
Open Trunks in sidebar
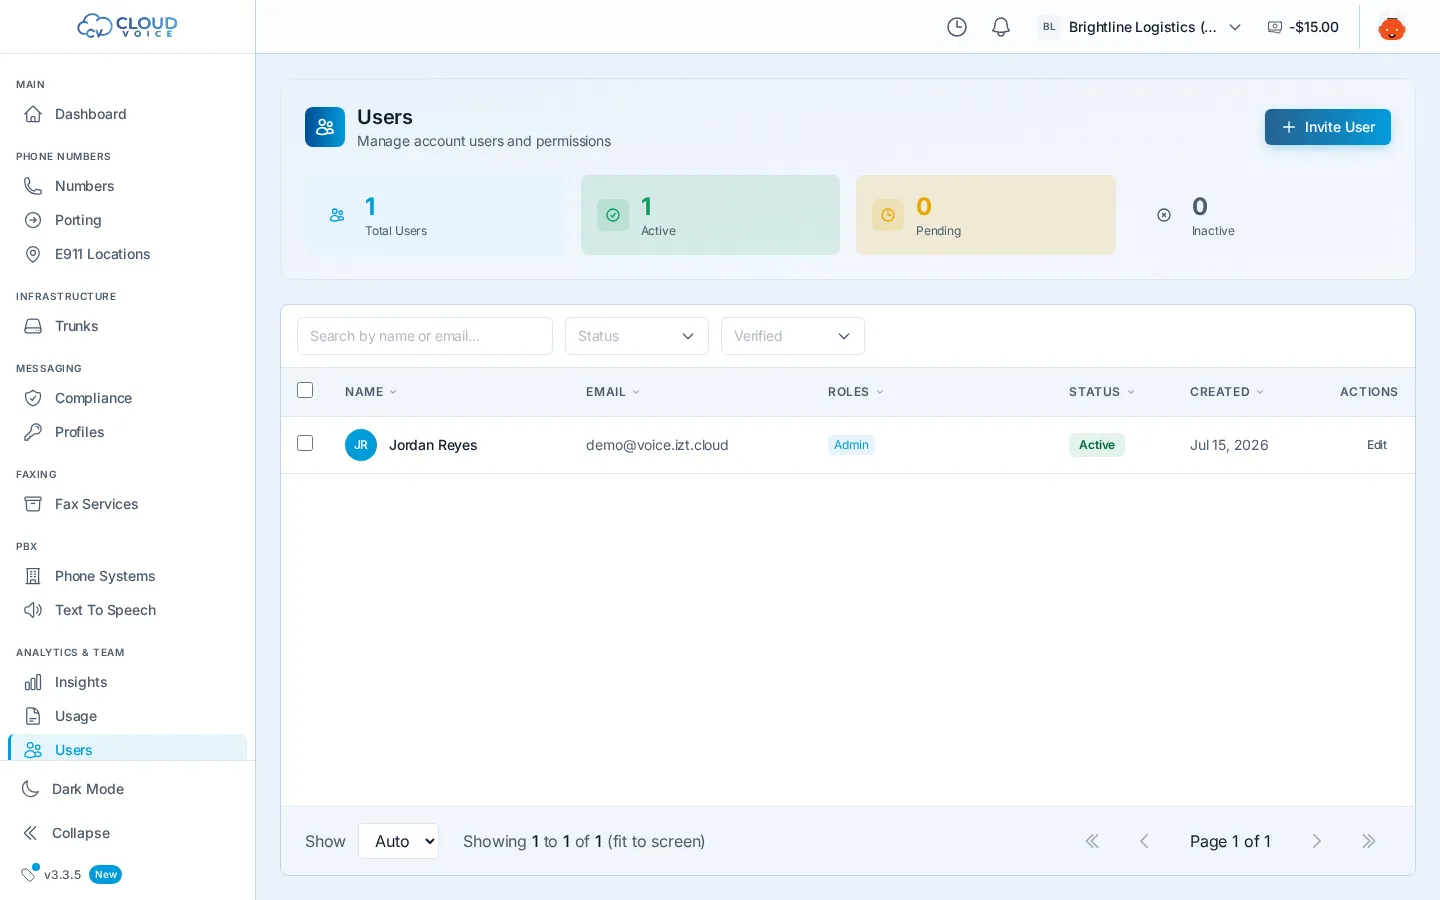click(127, 326)
